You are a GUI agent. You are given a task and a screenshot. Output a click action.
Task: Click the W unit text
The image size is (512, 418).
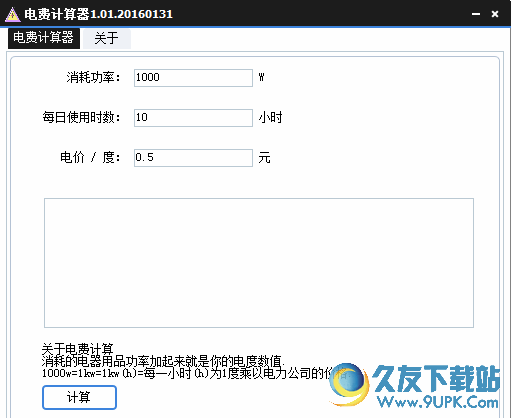point(261,77)
